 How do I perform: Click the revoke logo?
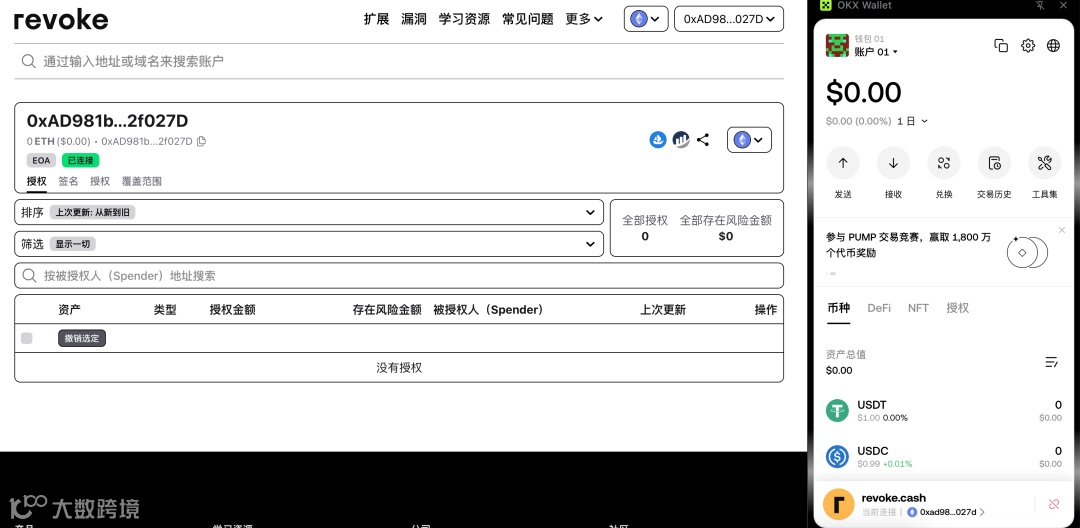point(61,19)
